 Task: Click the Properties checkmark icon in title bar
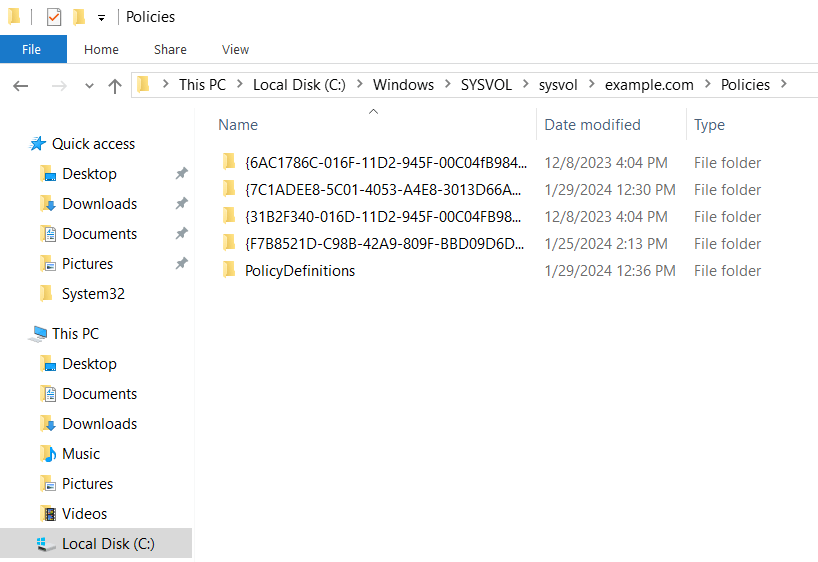[x=54, y=17]
